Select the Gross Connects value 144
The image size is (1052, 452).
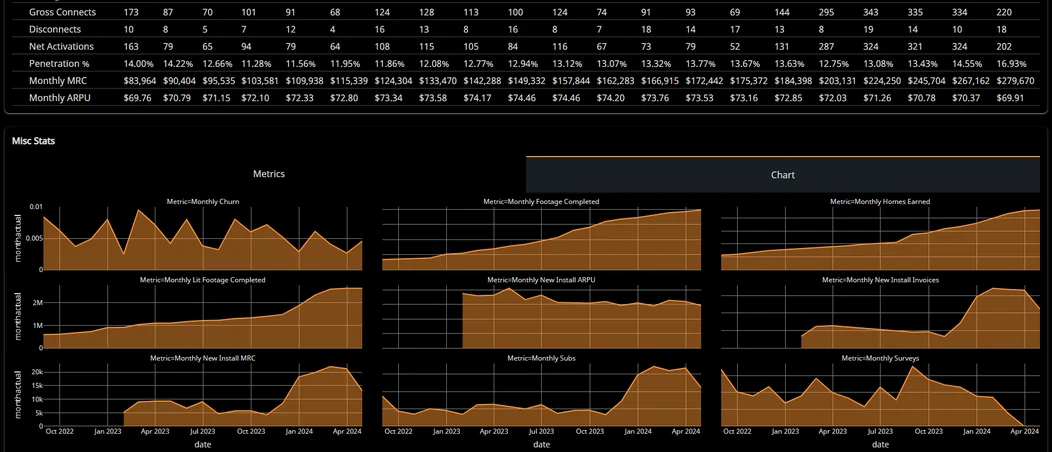pyautogui.click(x=782, y=12)
